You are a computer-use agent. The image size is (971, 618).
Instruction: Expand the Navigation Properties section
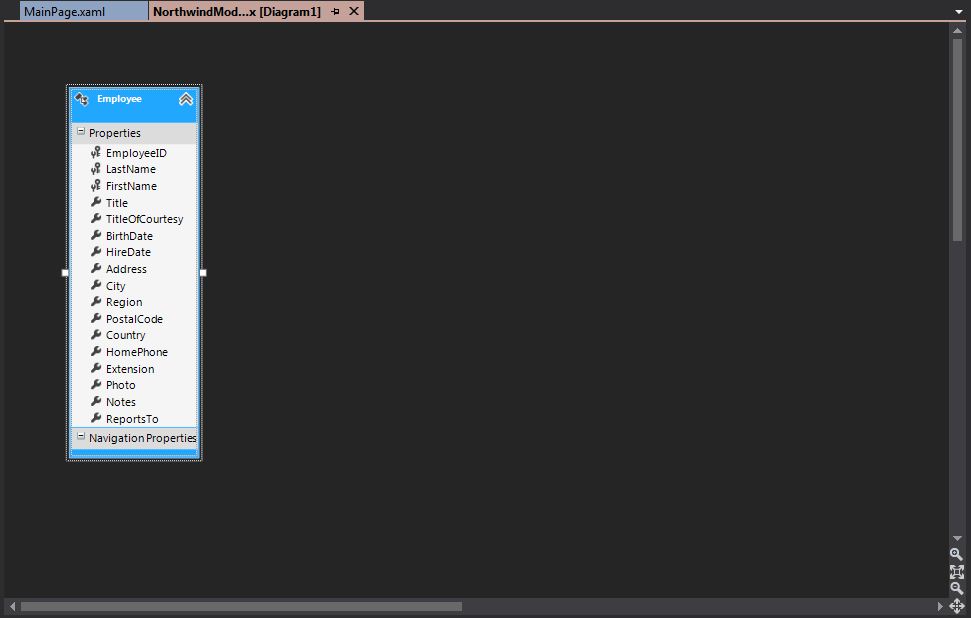point(81,437)
